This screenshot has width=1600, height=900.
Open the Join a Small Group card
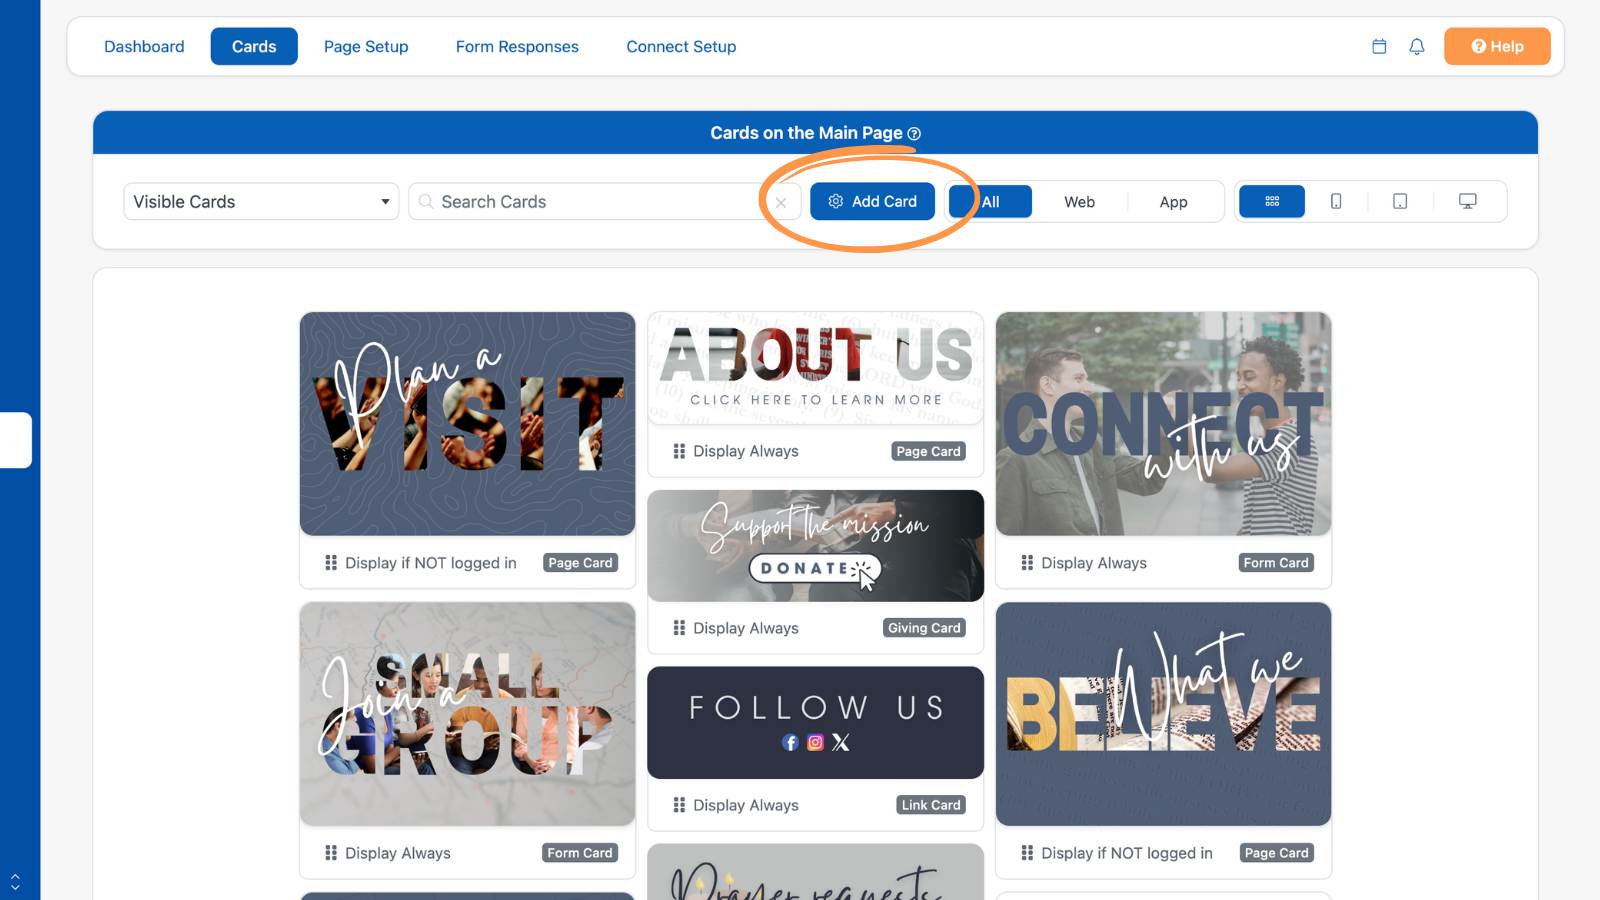click(x=467, y=714)
